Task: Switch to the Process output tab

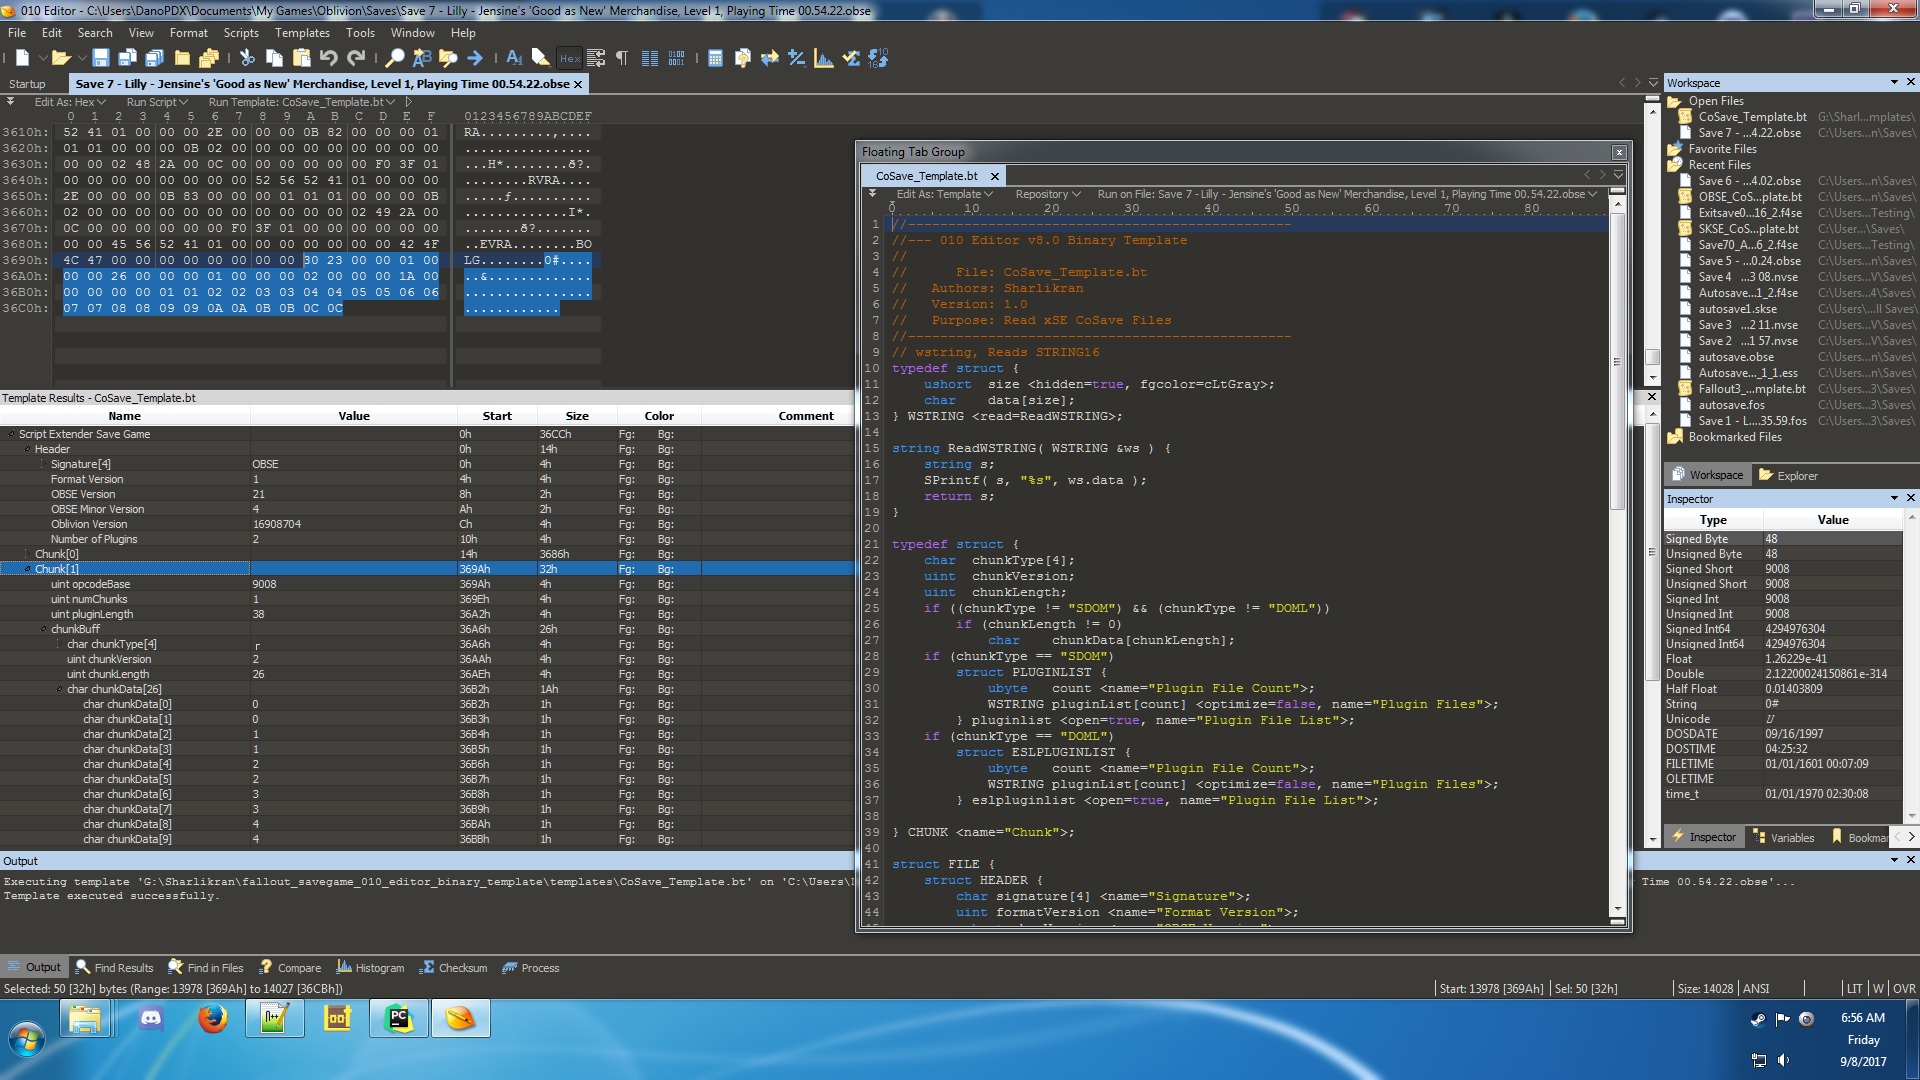Action: [x=531, y=967]
